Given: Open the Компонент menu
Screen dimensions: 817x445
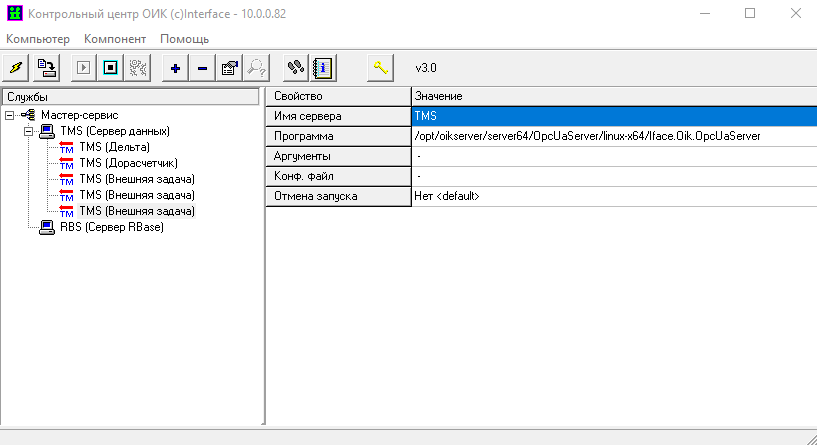Looking at the screenshot, I should pos(115,39).
